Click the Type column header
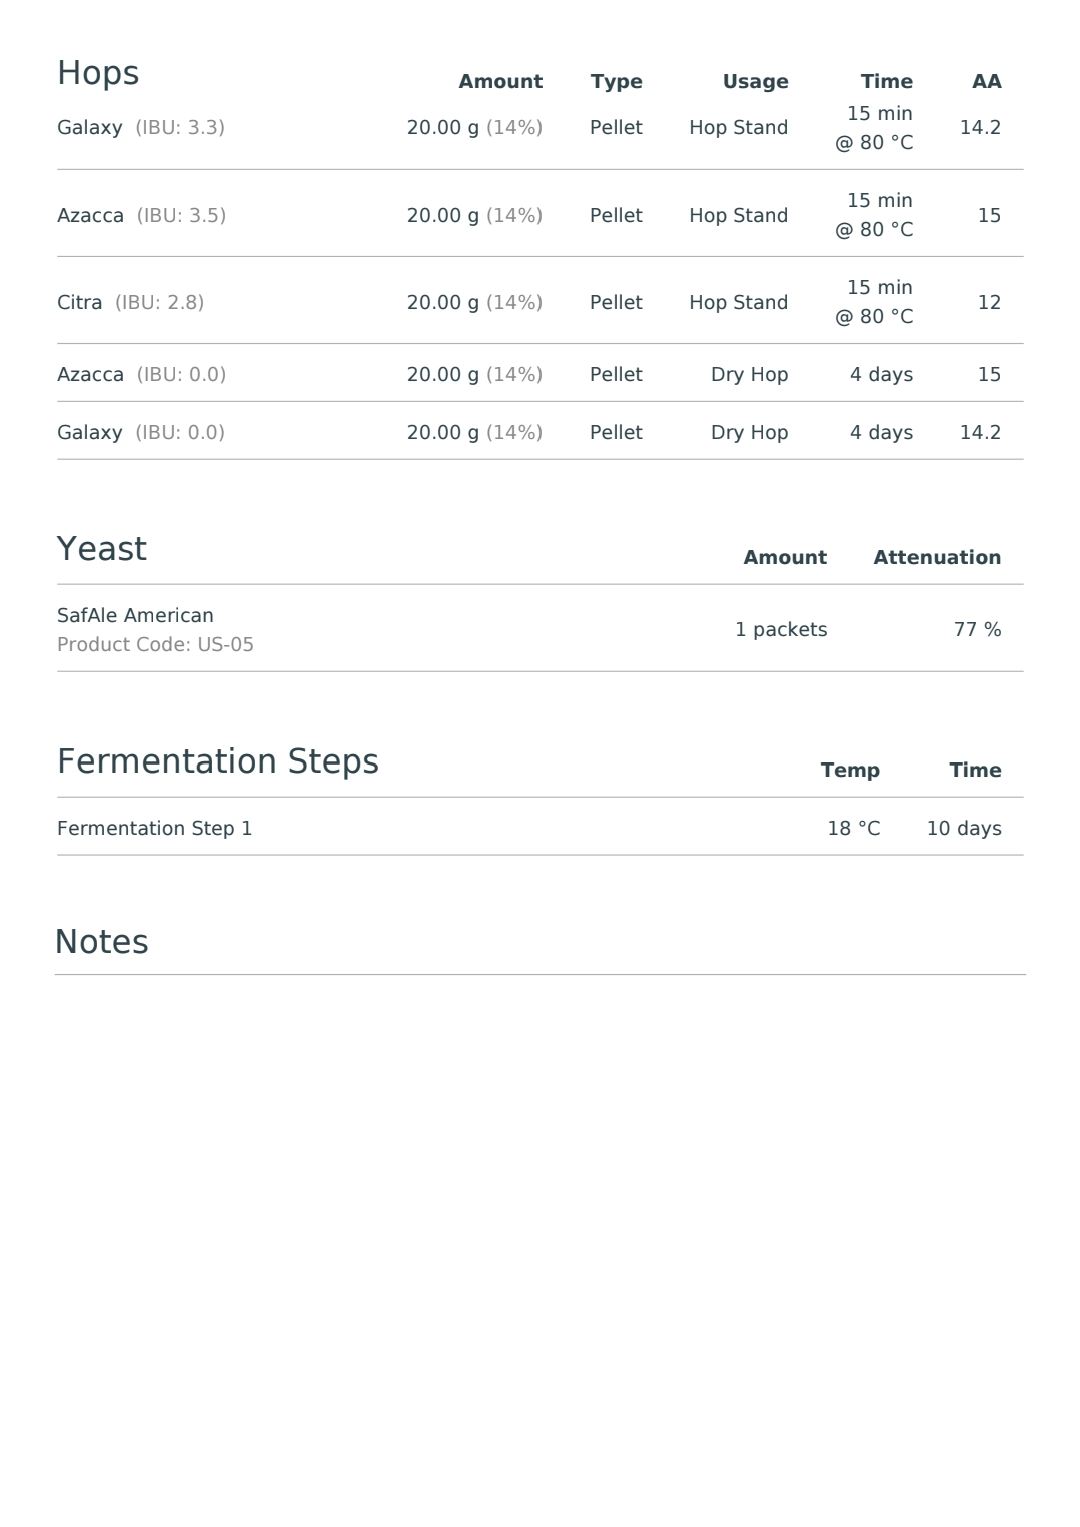This screenshot has height=1527, width=1080. pos(617,82)
